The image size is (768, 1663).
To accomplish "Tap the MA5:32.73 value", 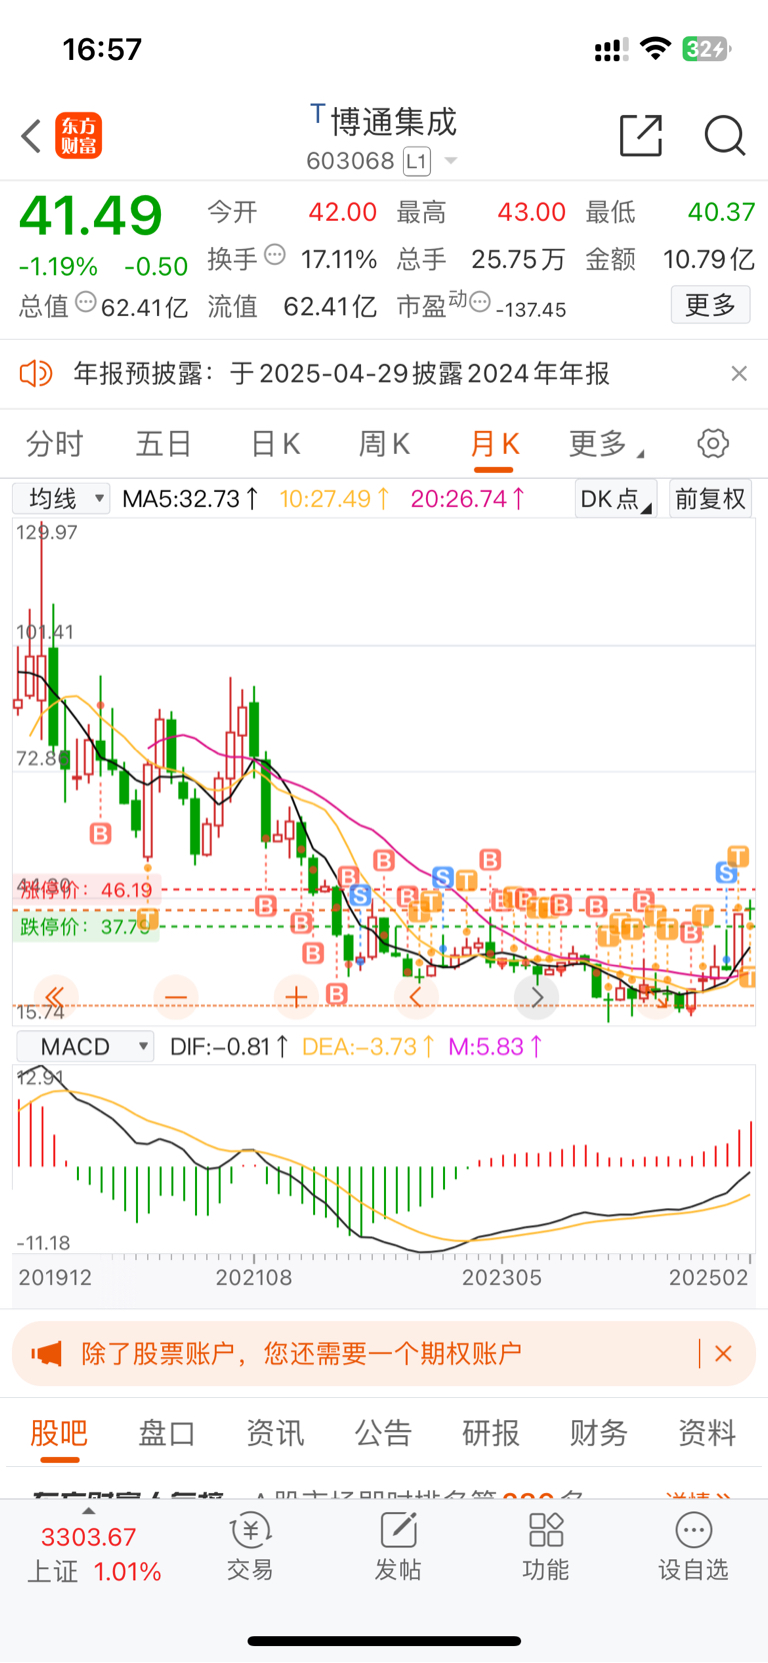I will (x=190, y=498).
